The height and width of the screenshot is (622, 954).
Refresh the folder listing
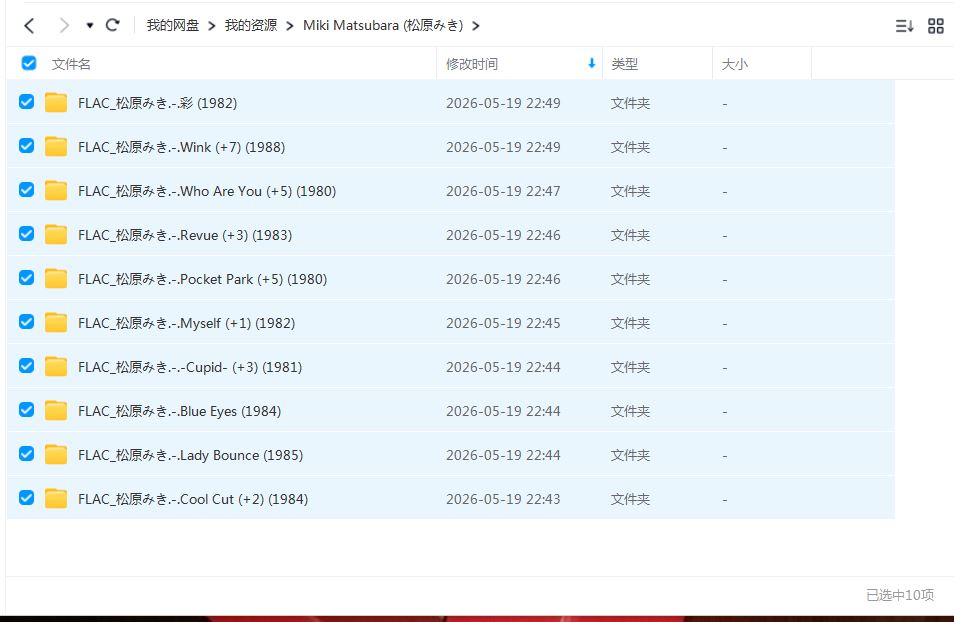[113, 25]
